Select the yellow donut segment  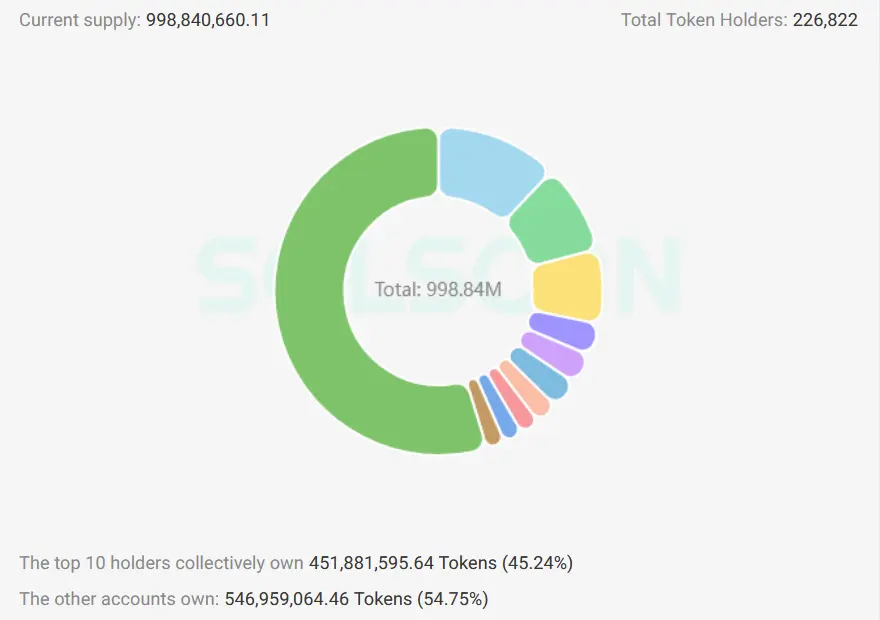click(568, 287)
